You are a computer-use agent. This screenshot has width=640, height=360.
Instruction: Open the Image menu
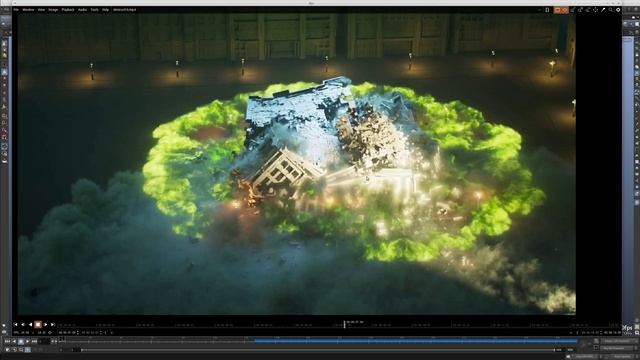click(53, 9)
